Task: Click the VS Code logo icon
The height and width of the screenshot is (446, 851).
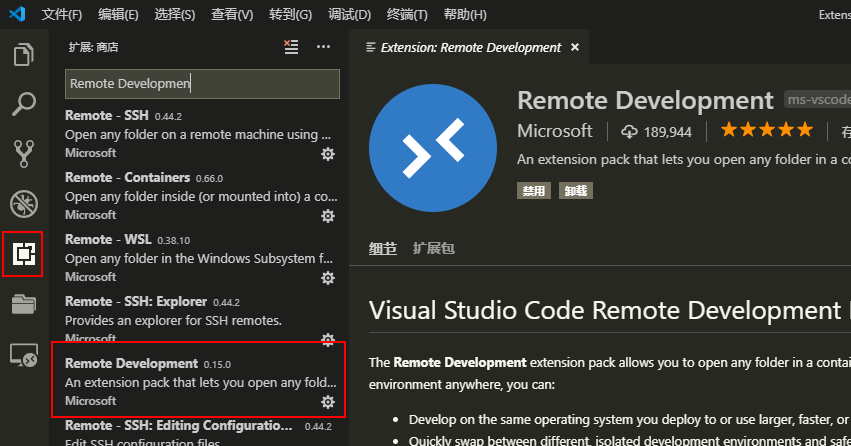Action: [17, 14]
